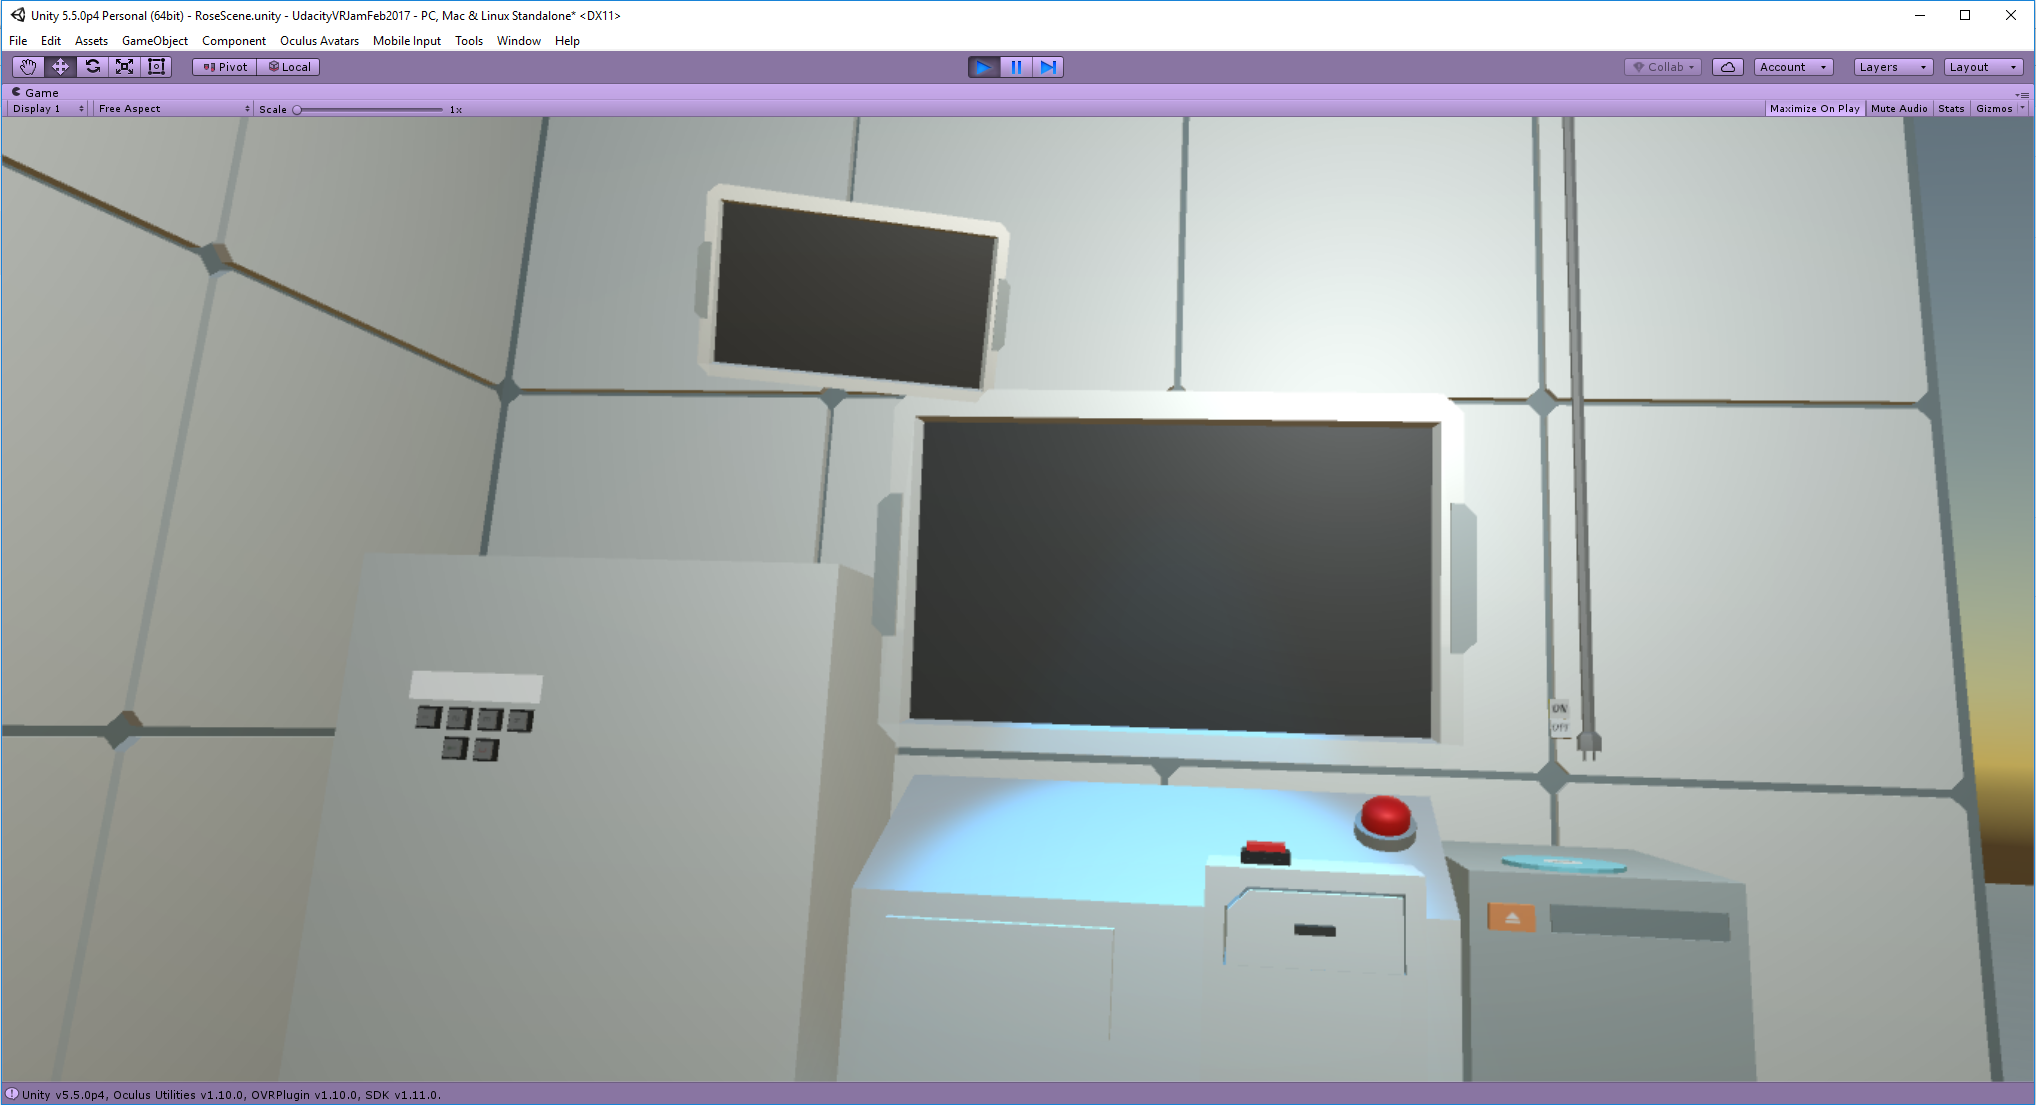The image size is (2036, 1105).
Task: Click the Play button
Action: (x=983, y=67)
